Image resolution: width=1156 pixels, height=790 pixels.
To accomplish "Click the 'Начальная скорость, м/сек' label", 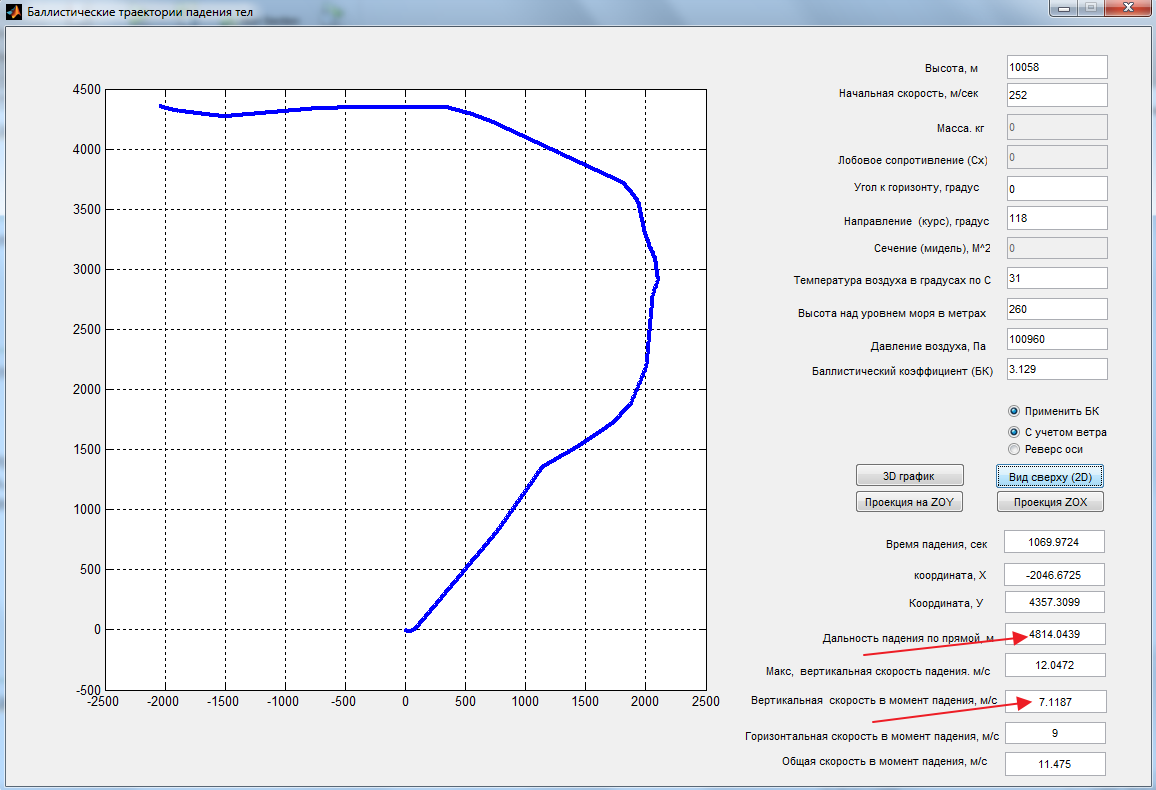I will pyautogui.click(x=908, y=94).
